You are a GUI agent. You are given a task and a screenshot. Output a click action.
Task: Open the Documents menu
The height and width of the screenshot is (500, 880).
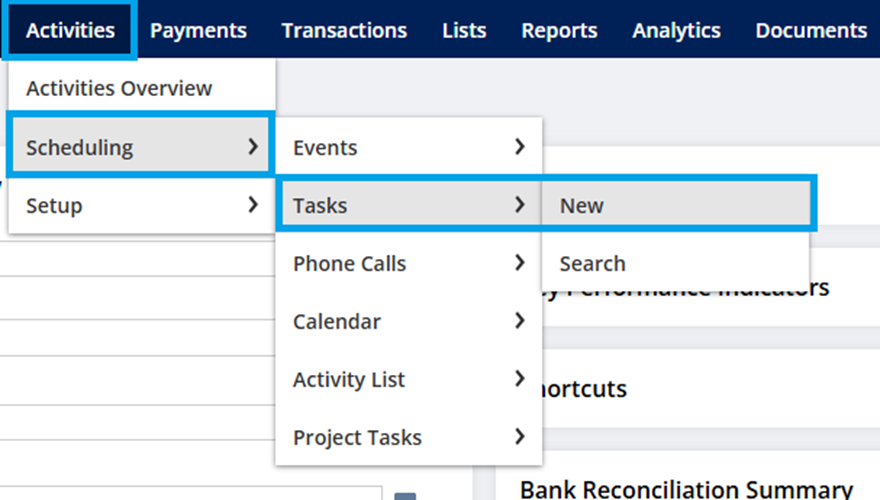pyautogui.click(x=811, y=30)
